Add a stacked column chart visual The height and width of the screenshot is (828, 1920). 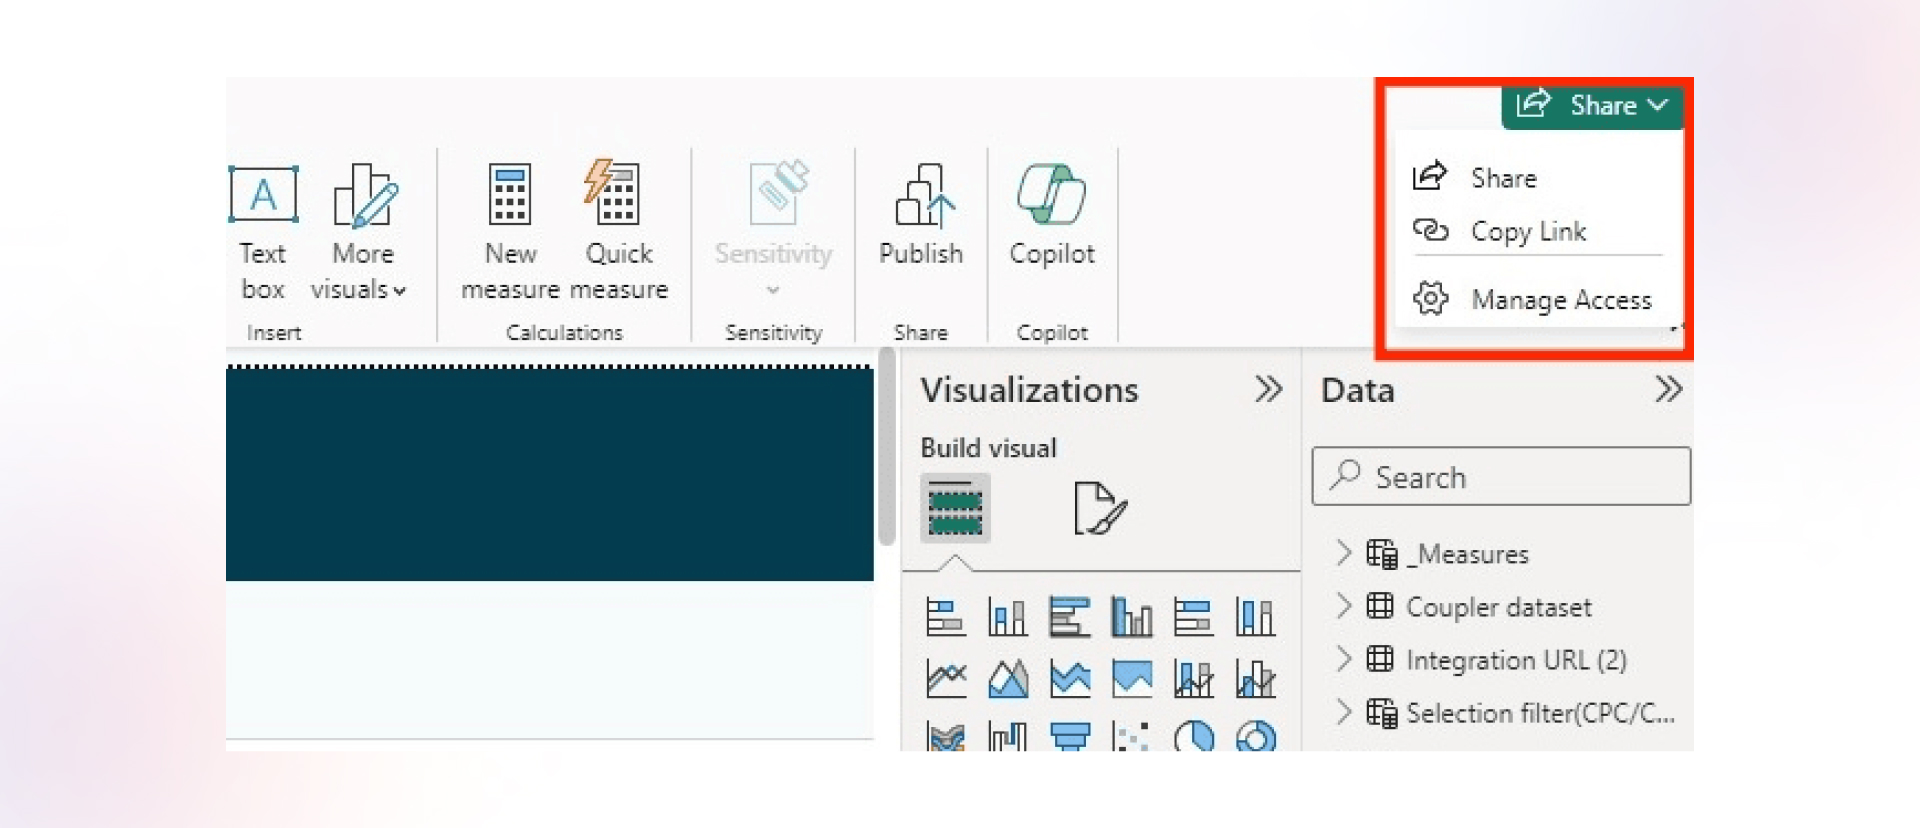(1007, 617)
